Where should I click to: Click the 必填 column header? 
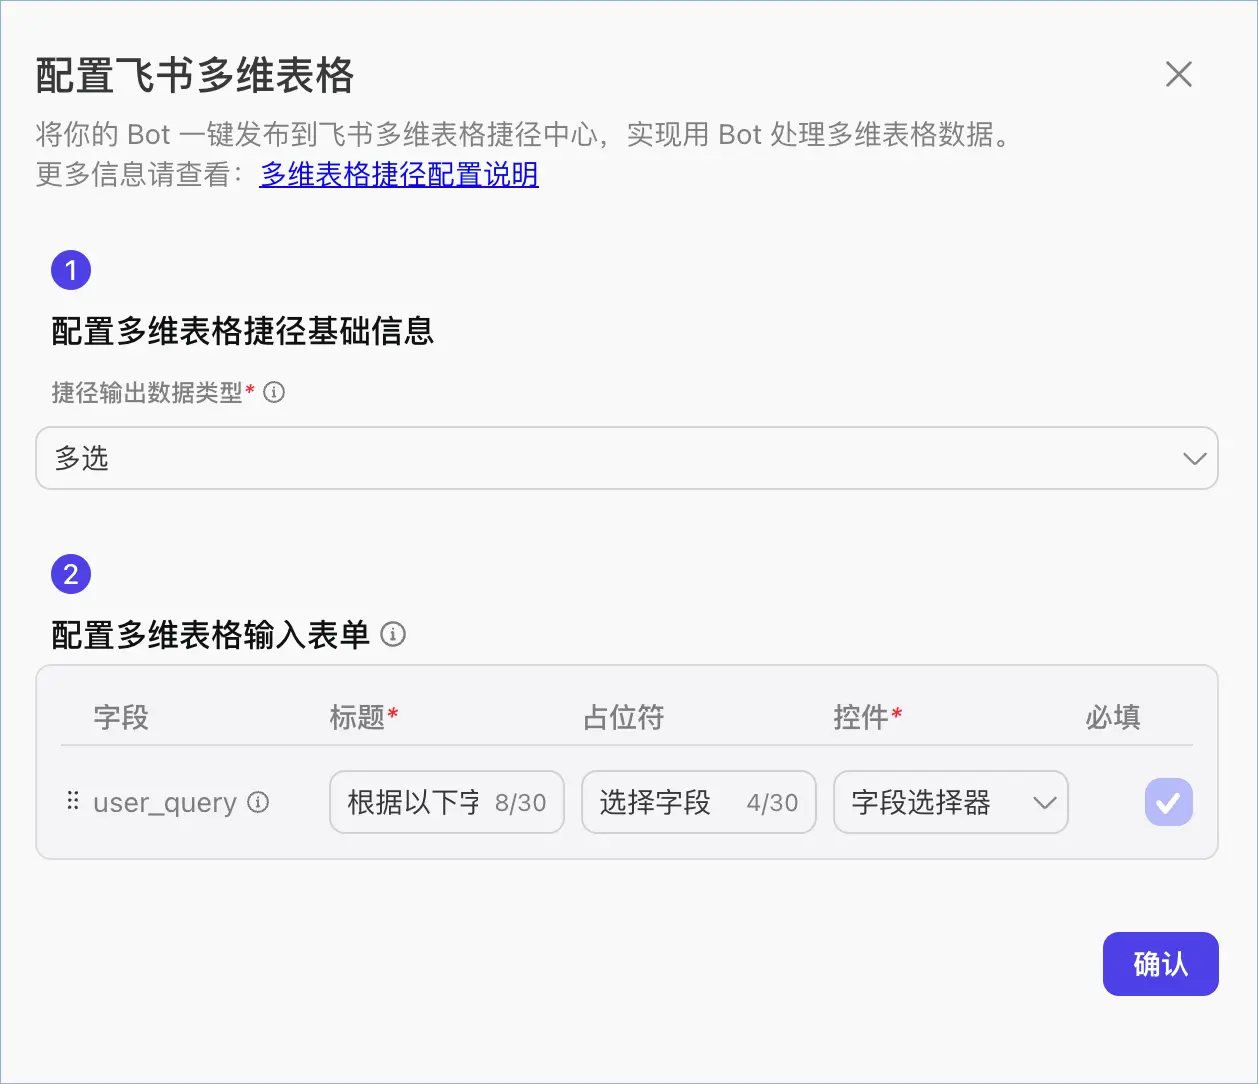click(1113, 717)
